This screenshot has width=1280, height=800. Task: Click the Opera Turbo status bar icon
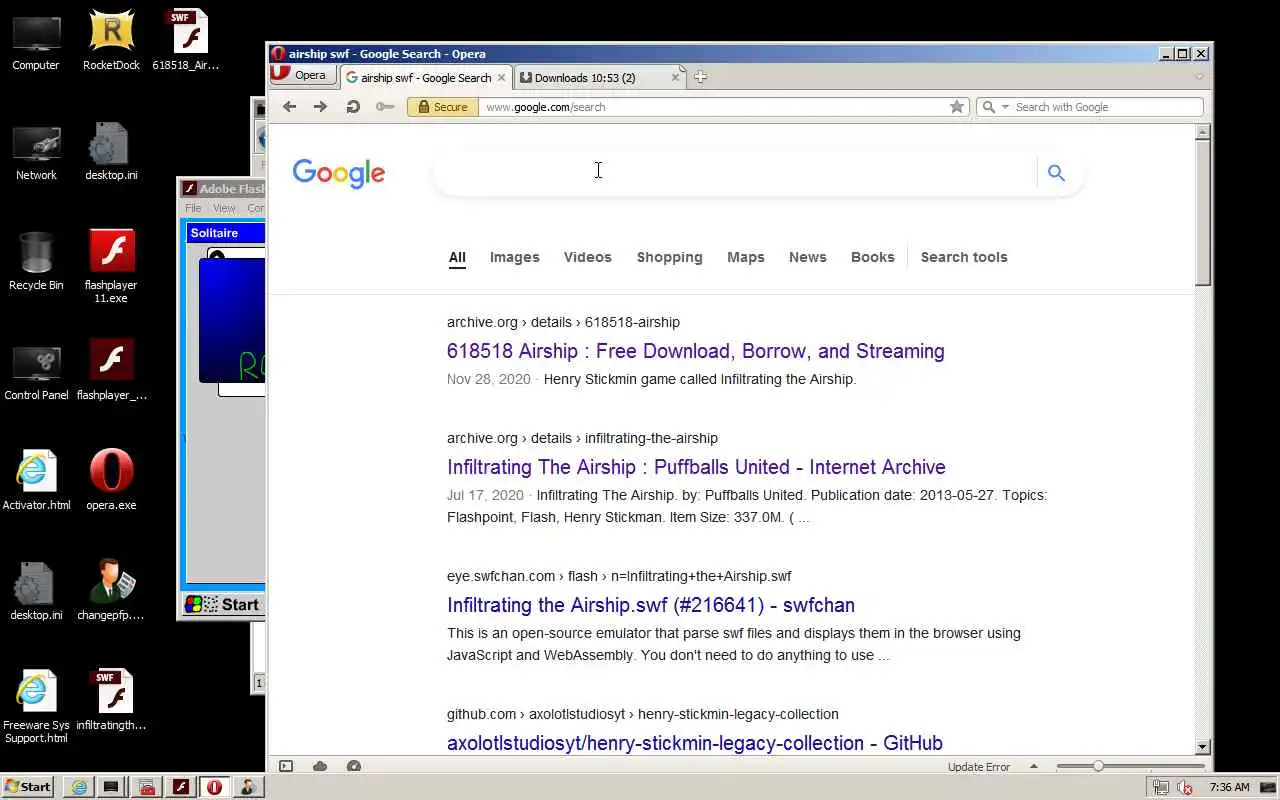point(354,766)
